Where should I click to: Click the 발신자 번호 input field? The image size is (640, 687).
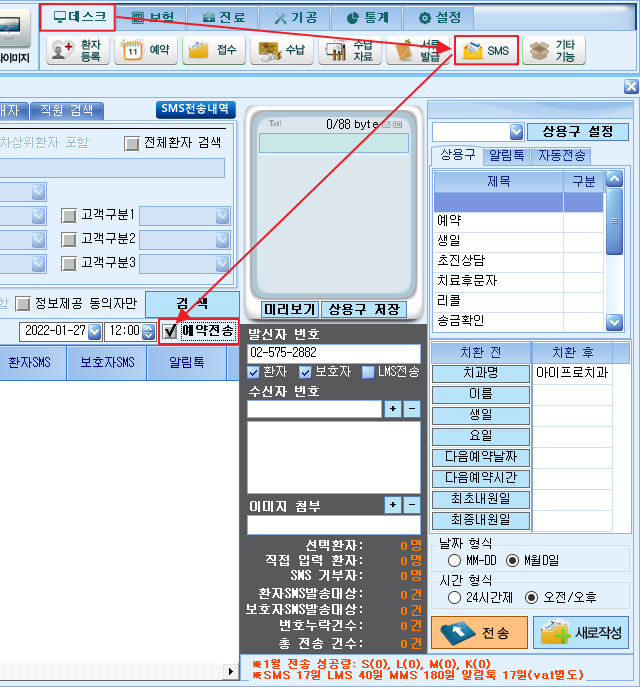[334, 353]
